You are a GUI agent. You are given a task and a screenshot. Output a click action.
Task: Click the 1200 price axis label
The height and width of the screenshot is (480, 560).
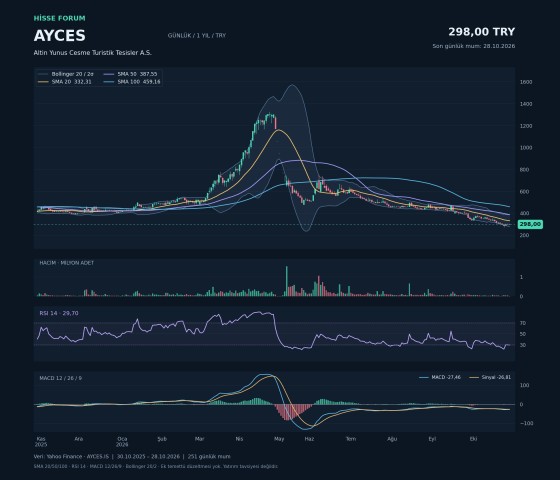[x=526, y=126]
